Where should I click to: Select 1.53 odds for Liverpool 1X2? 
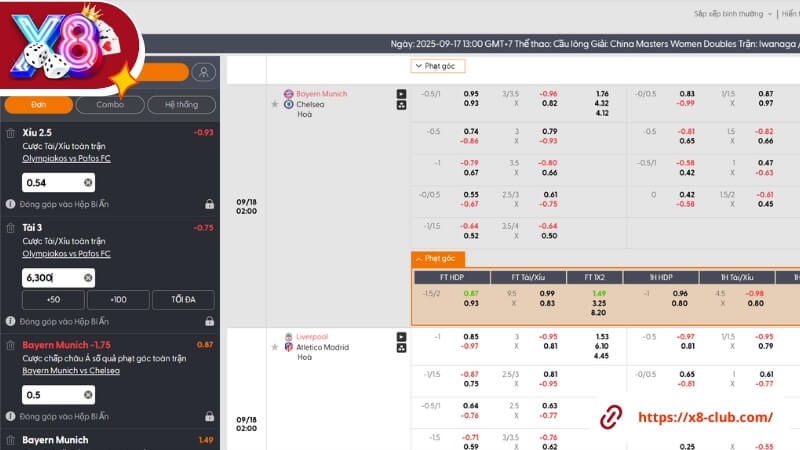[602, 337]
